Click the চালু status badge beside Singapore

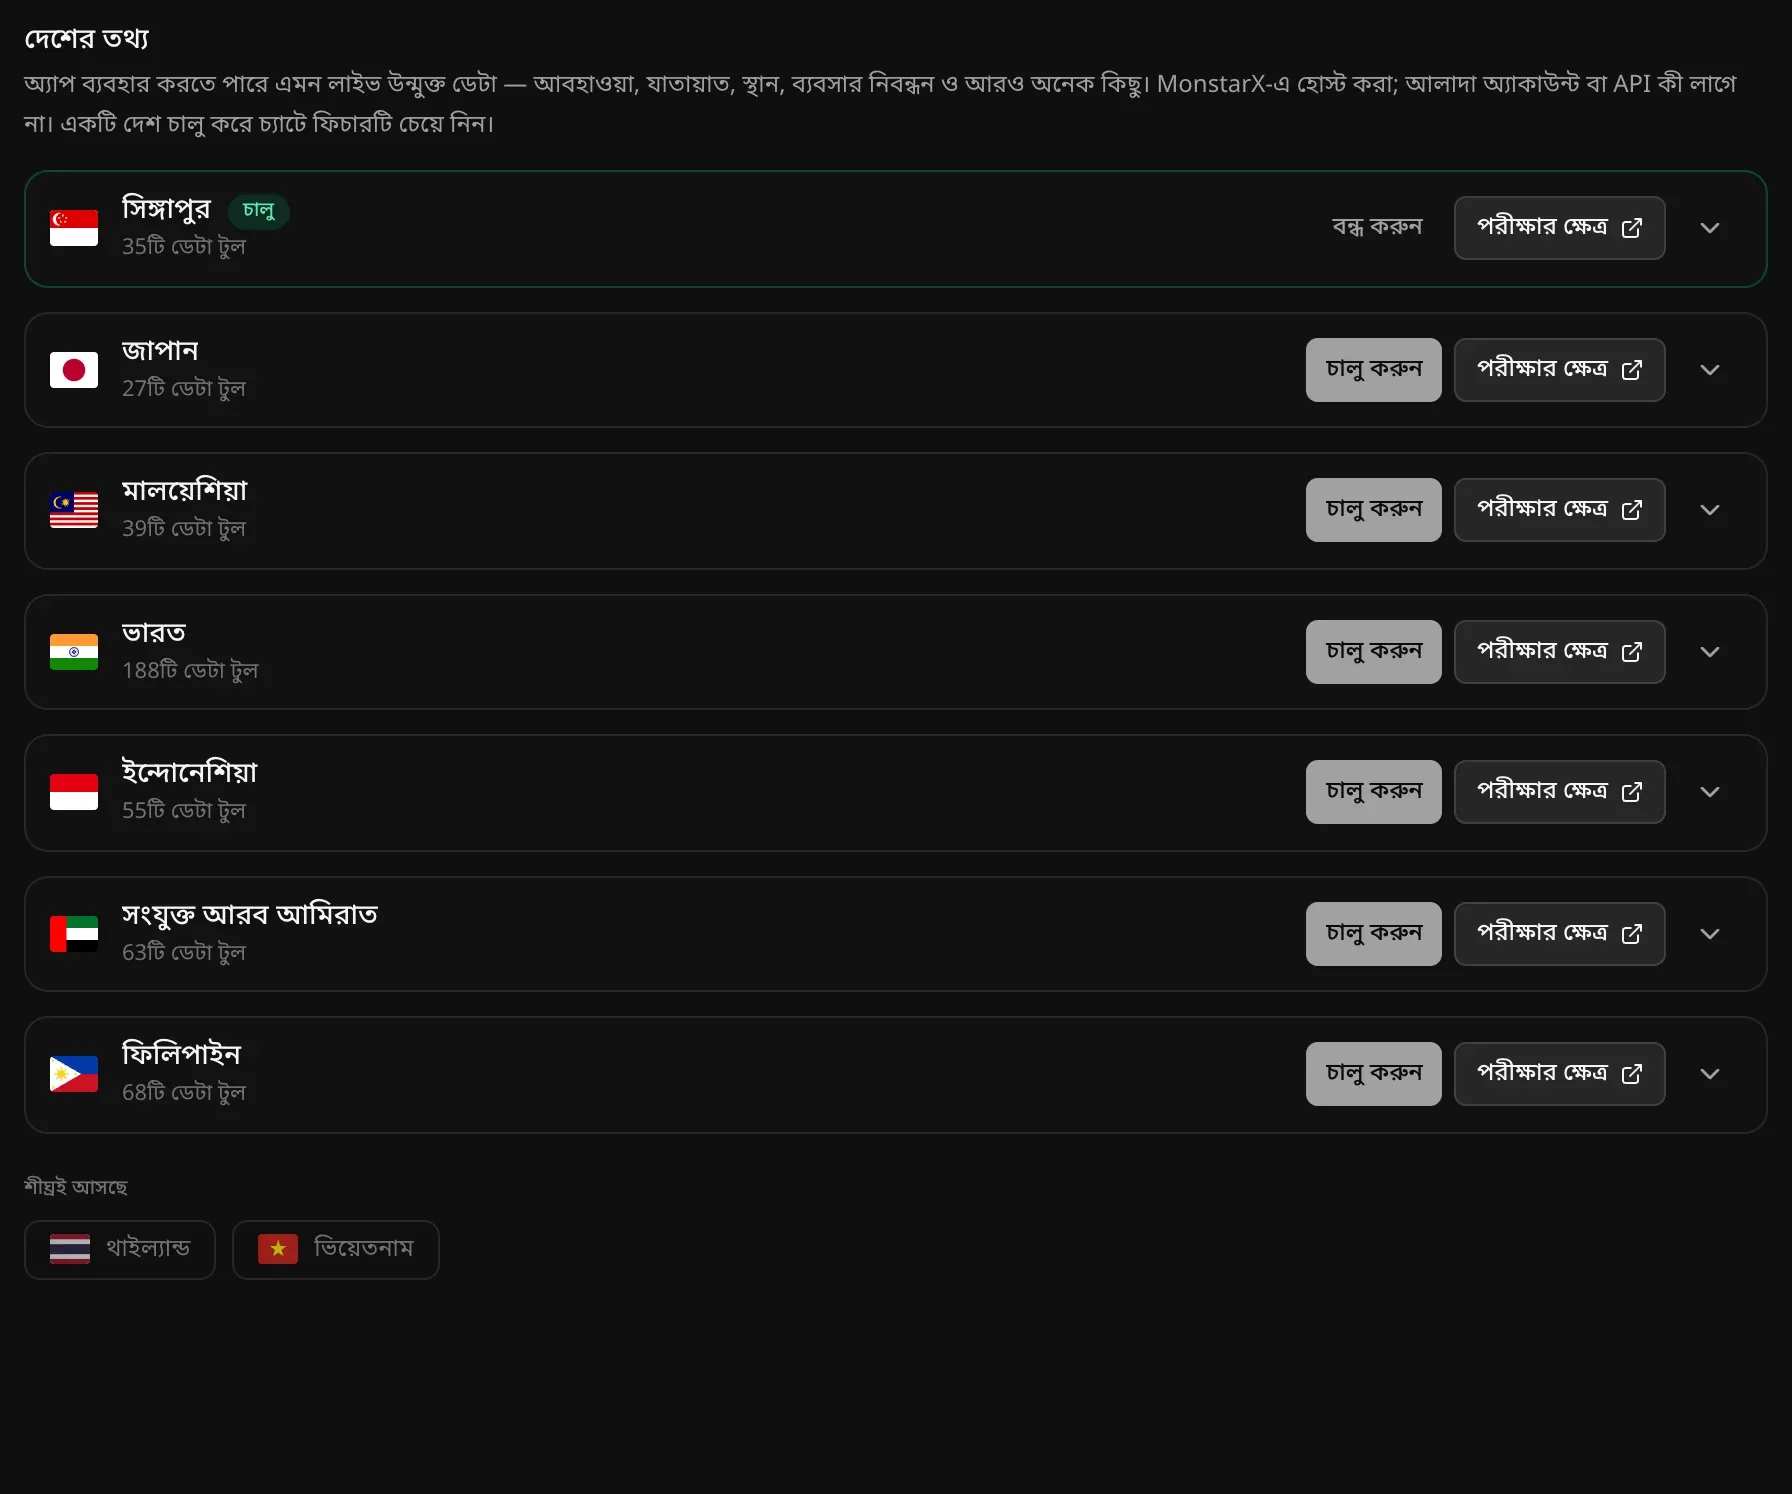259,211
